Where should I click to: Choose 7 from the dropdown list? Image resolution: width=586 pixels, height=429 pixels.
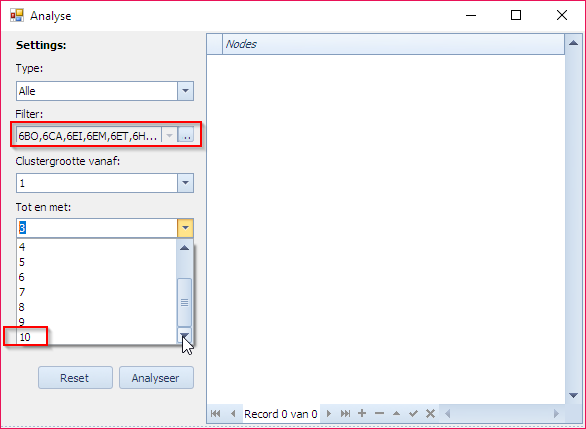[96, 292]
